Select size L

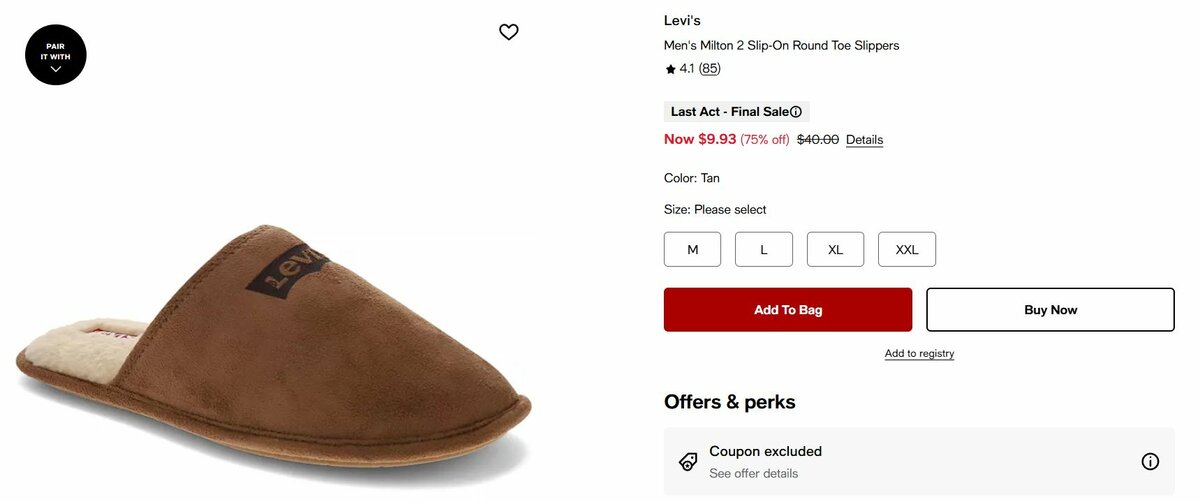point(764,250)
